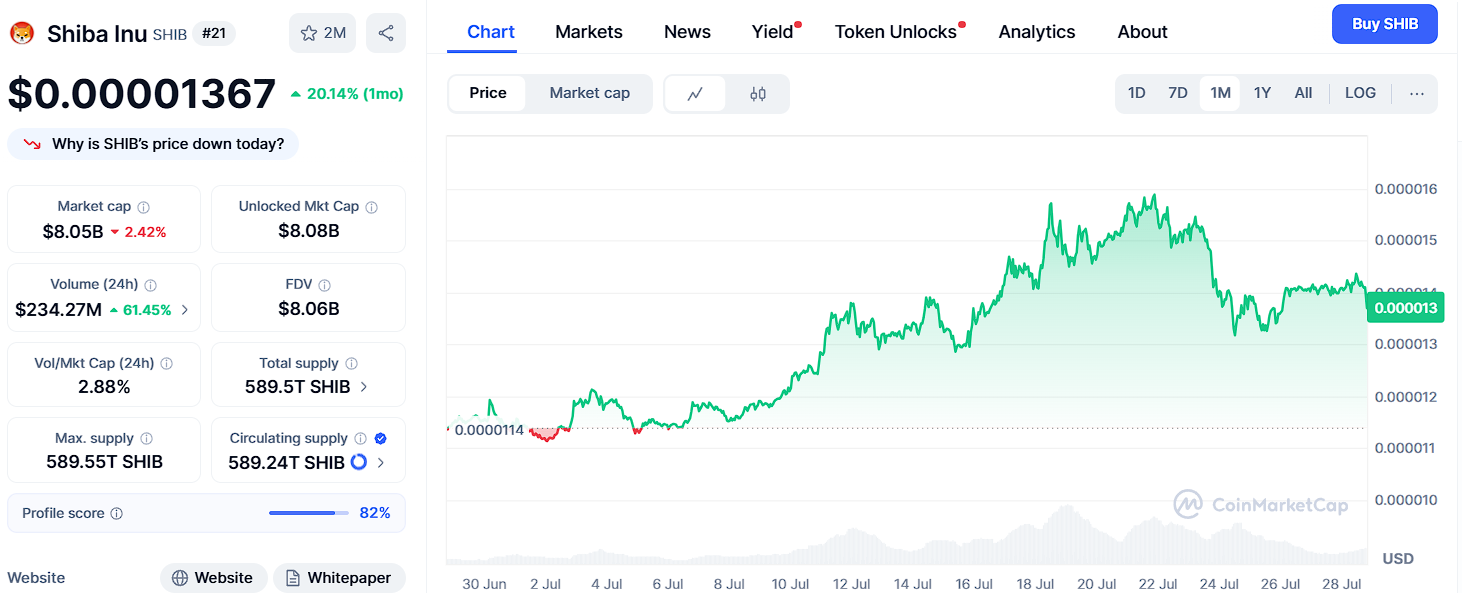
Task: Click the 2.88% Vol/Mkt Cap value
Action: [x=104, y=387]
